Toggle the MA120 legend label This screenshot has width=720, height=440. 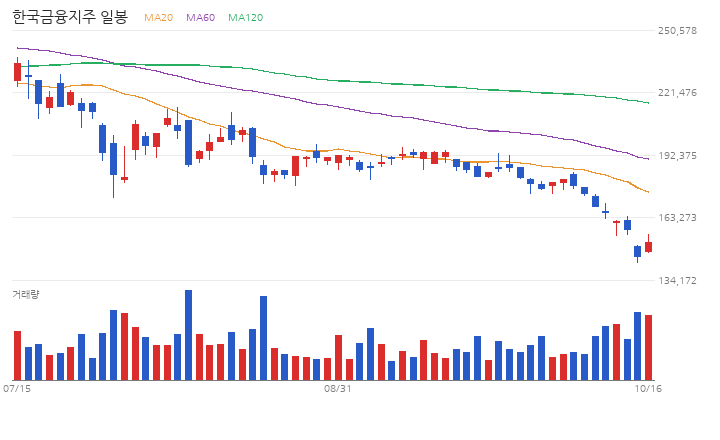tap(246, 17)
